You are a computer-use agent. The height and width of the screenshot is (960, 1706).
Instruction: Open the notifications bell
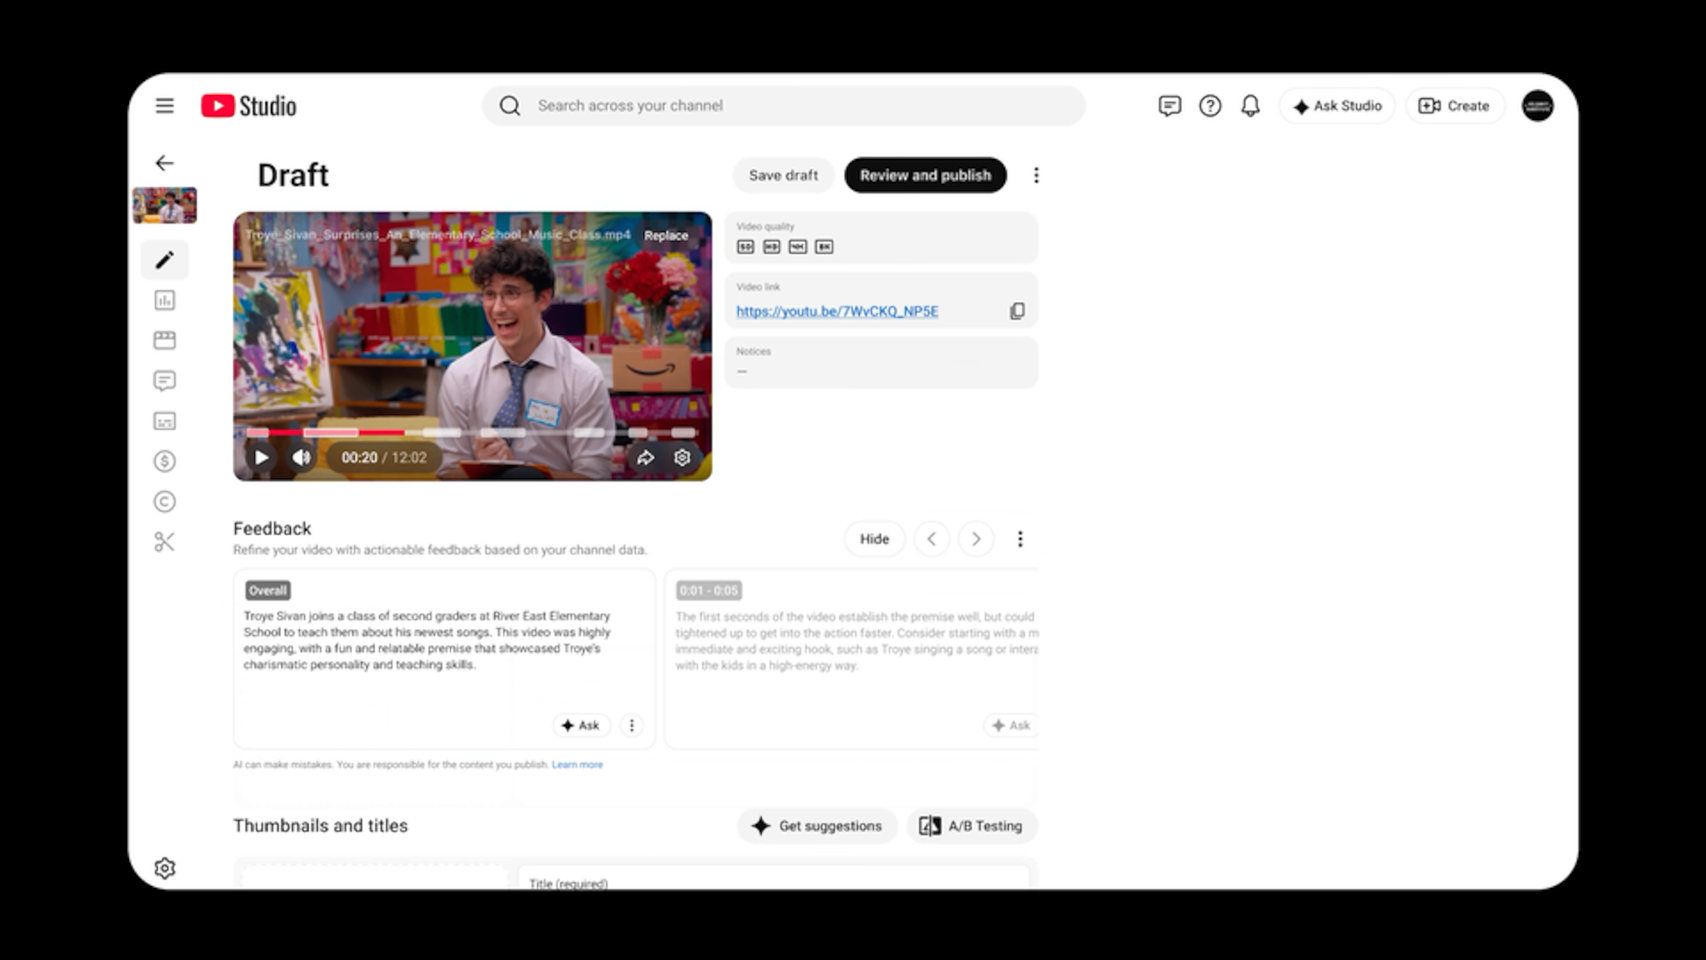(x=1250, y=106)
